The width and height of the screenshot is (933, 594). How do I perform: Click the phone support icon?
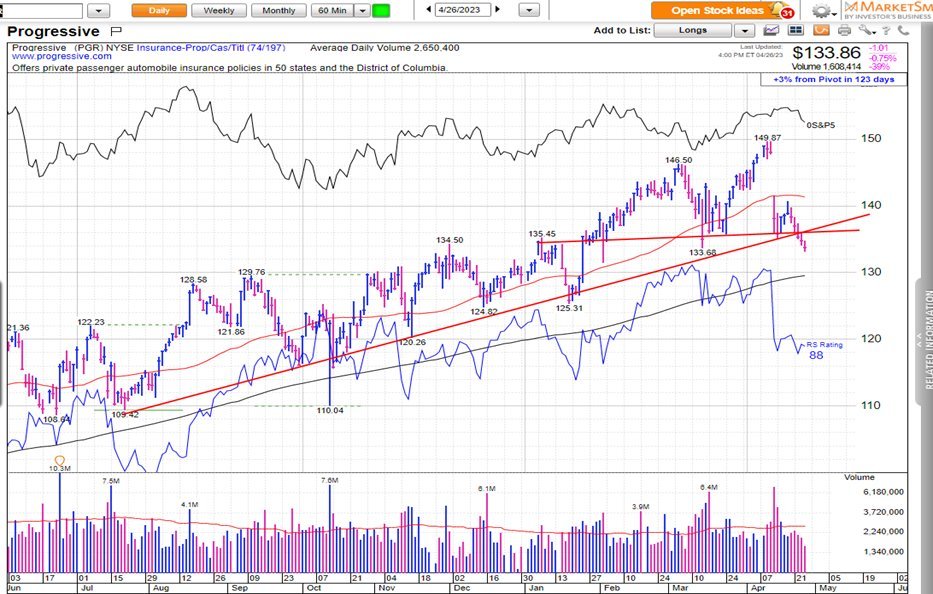coord(903,30)
